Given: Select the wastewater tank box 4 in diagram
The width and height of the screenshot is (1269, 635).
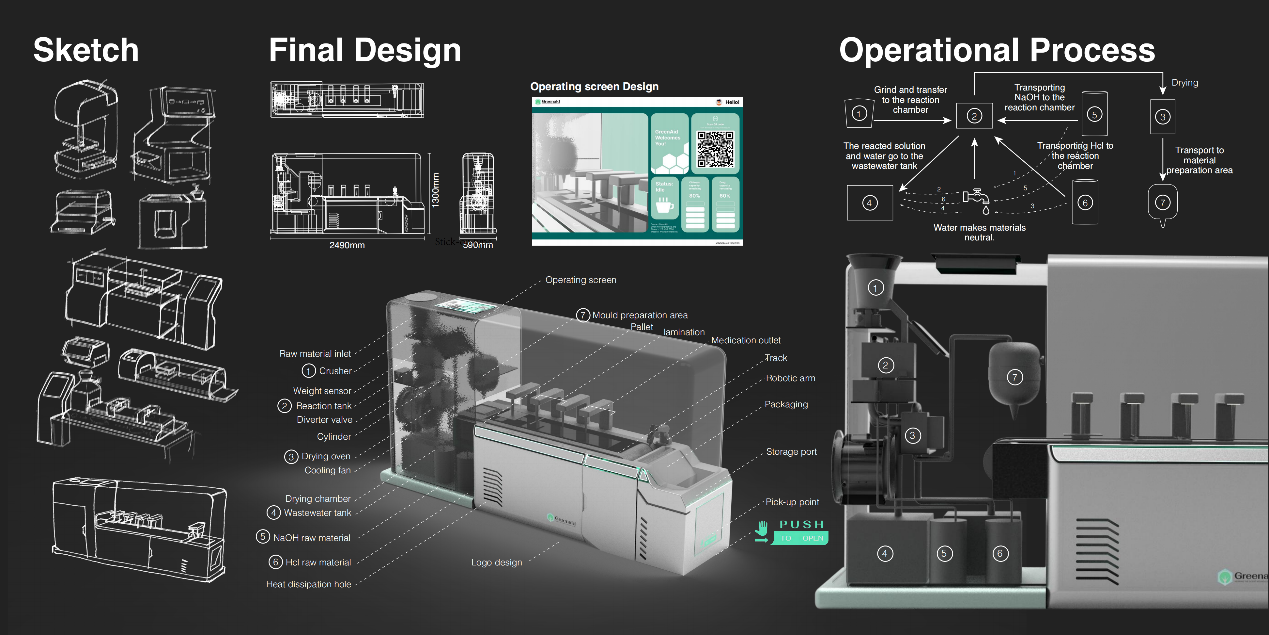Looking at the screenshot, I should [x=870, y=202].
